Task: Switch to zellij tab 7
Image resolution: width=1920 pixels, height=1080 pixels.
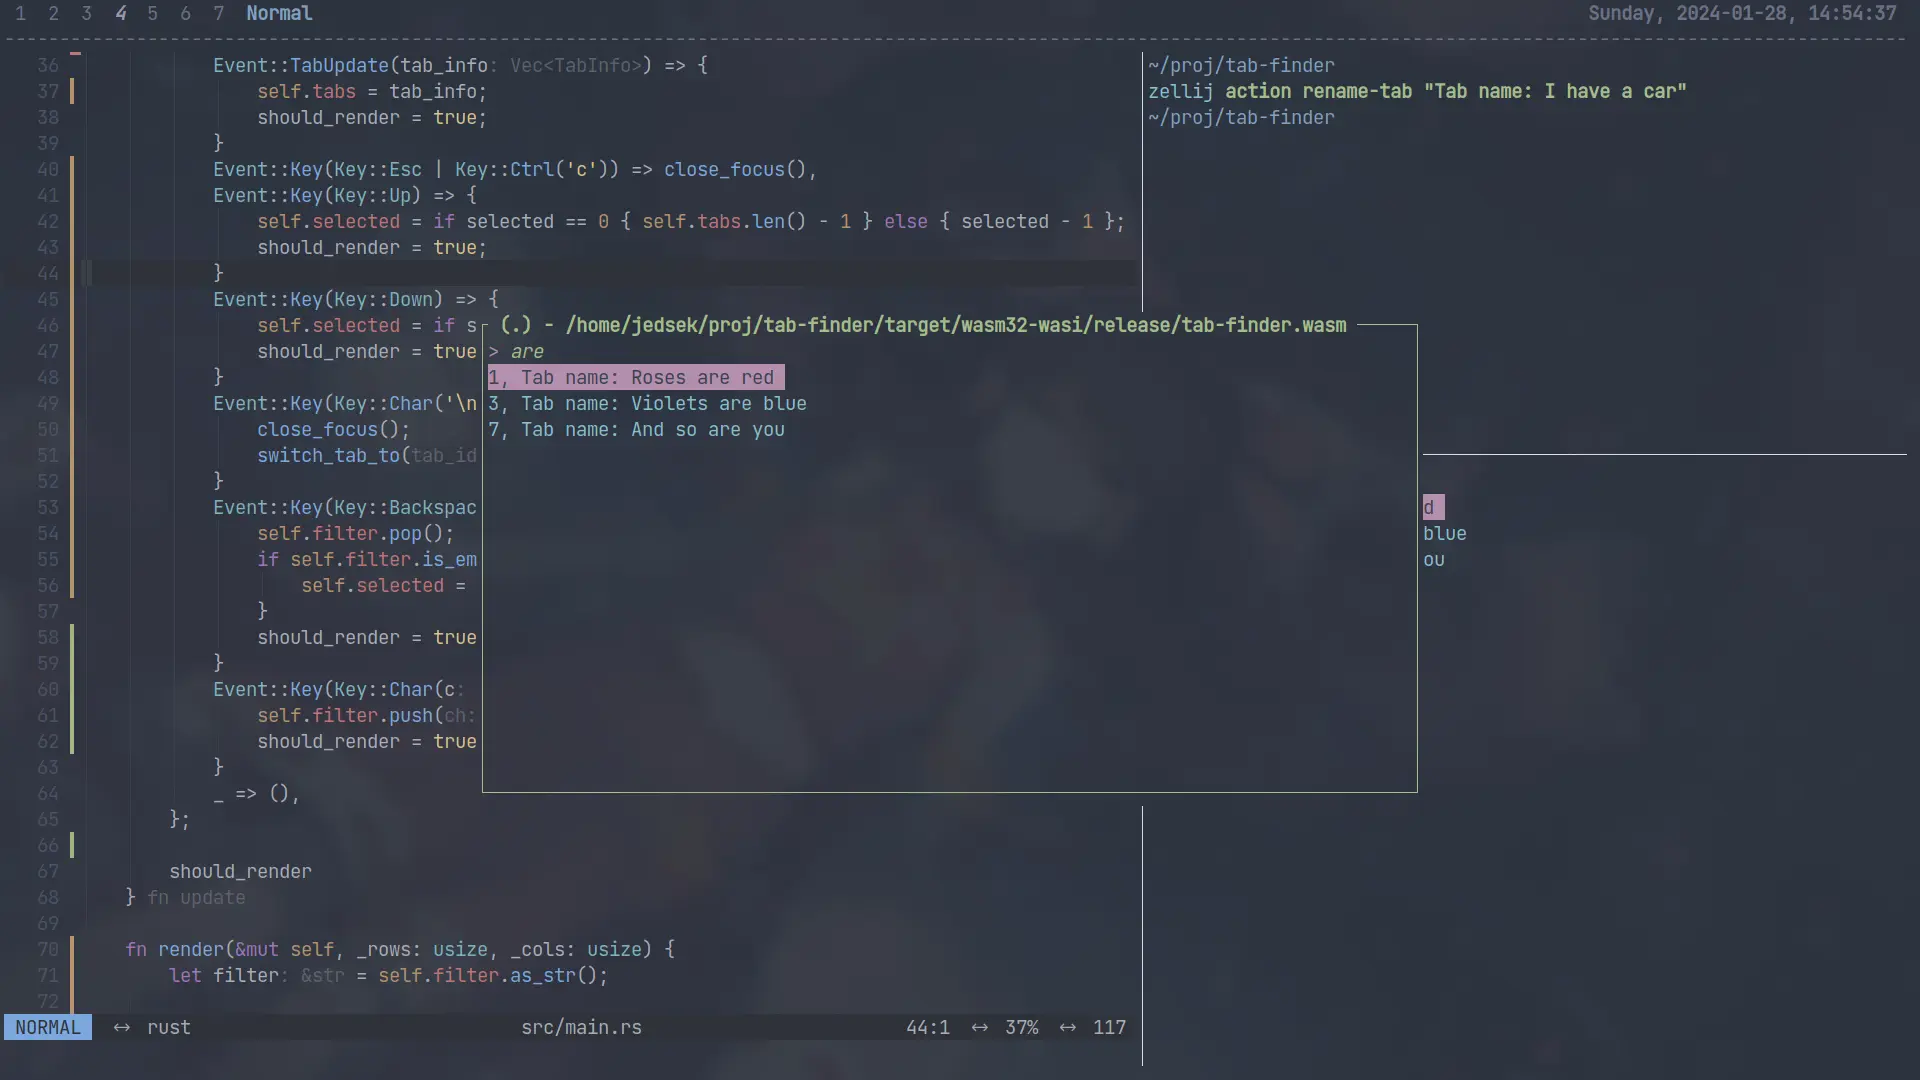Action: coord(218,14)
